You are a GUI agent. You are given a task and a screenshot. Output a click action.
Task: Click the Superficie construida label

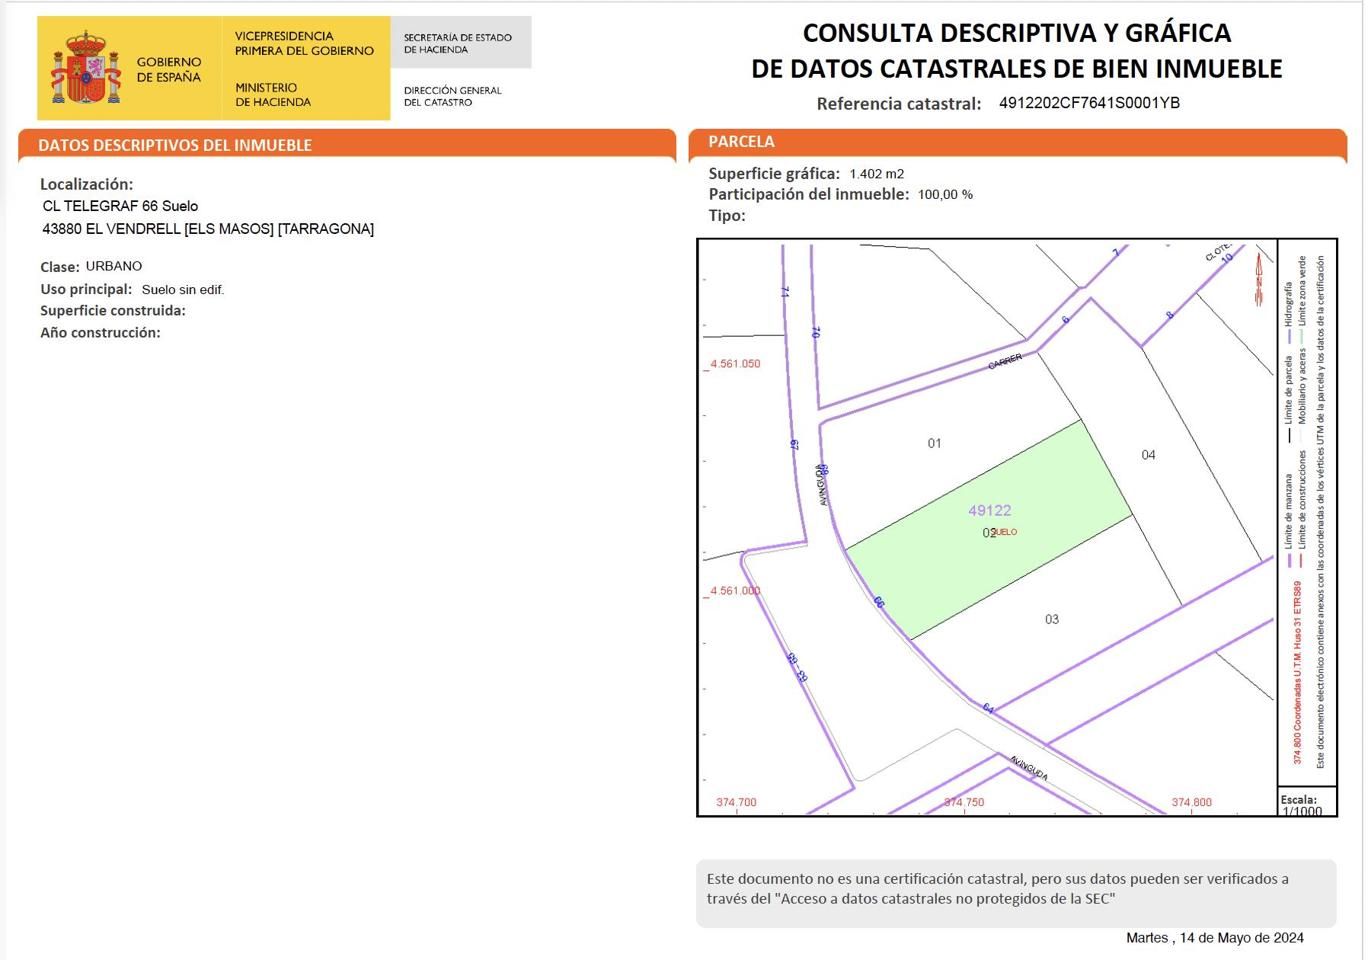click(113, 311)
